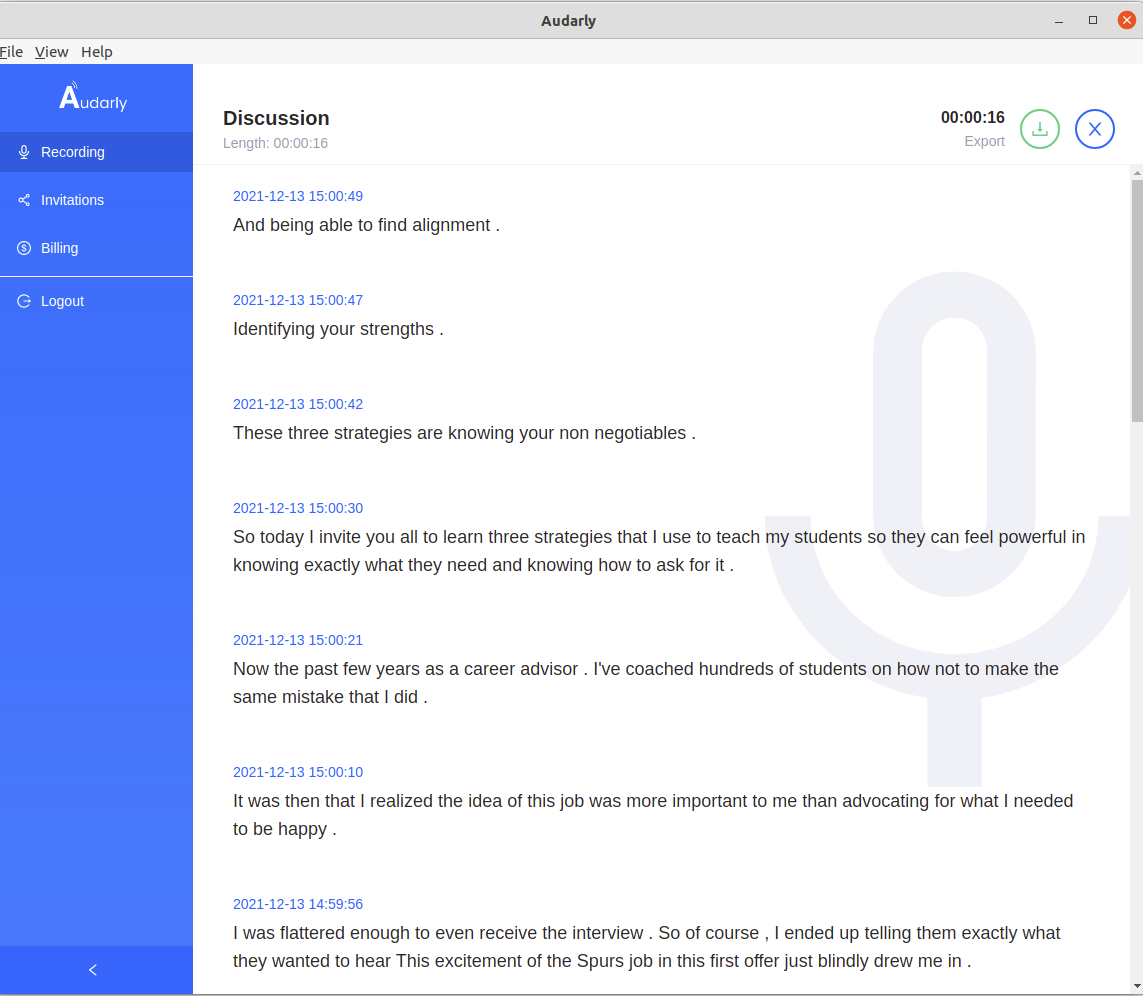This screenshot has width=1143, height=996.
Task: Maximize the Audarly window
Action: coord(1093,20)
